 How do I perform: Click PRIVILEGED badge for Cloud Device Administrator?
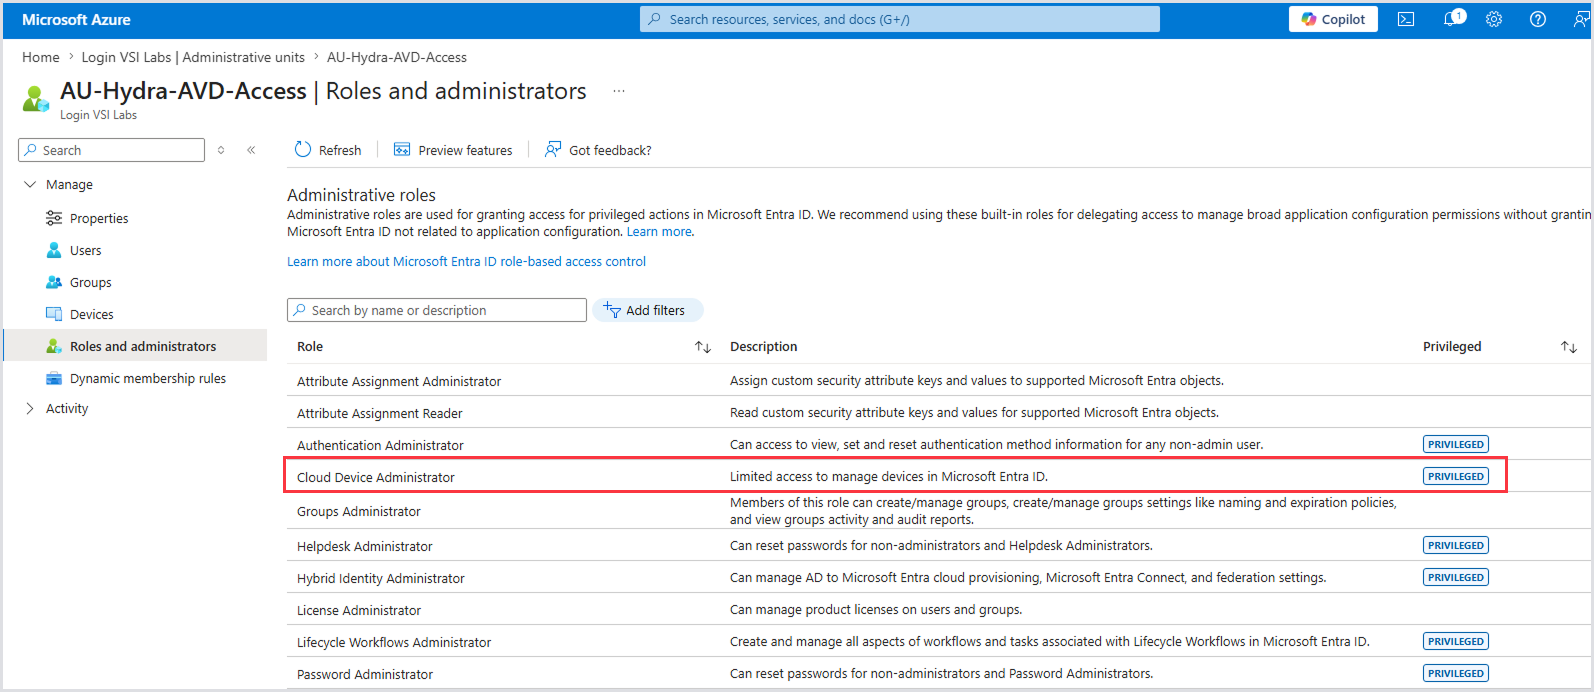tap(1456, 476)
